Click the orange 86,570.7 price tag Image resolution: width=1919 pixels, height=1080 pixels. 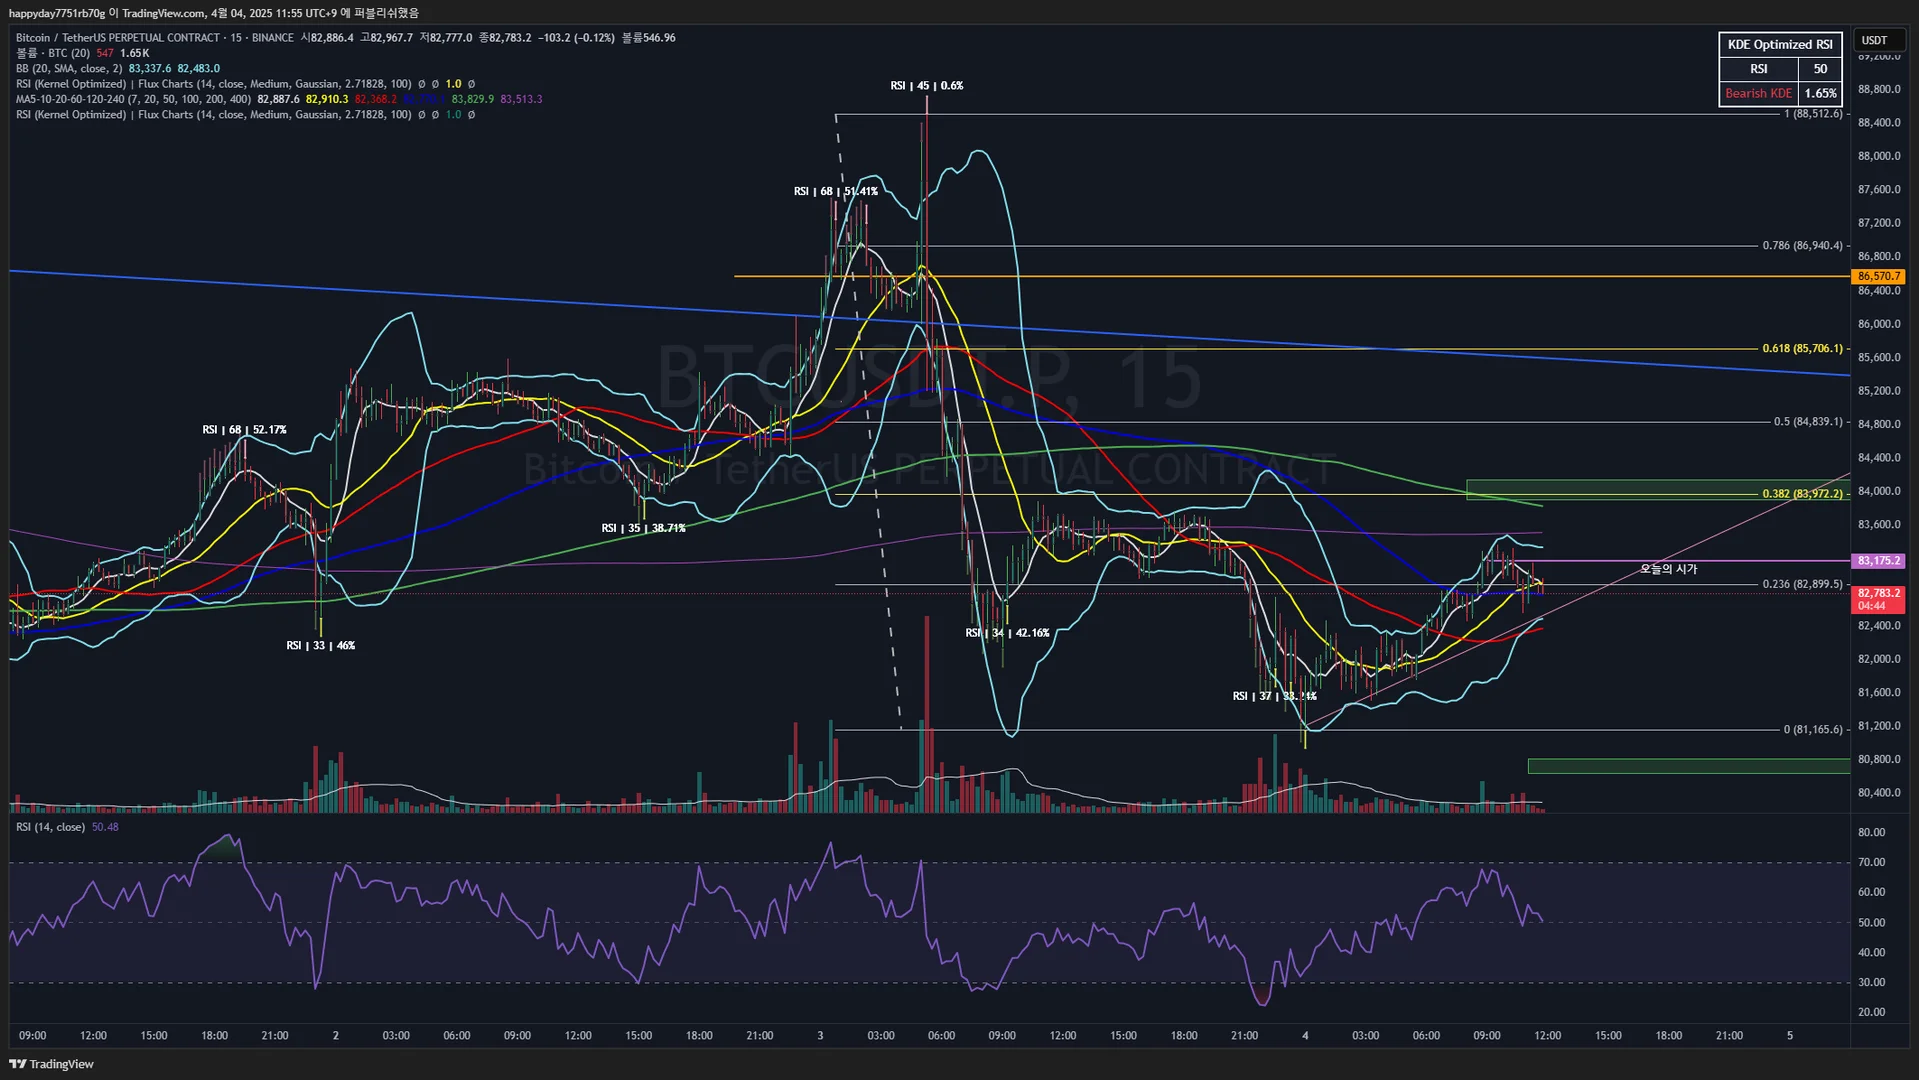(1879, 276)
